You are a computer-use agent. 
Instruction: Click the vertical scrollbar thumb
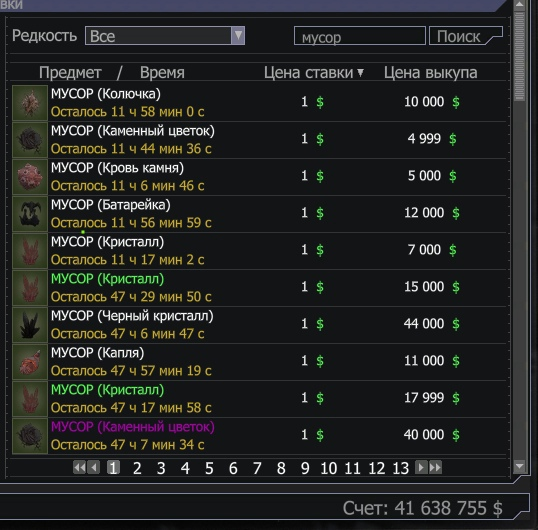coord(519,56)
